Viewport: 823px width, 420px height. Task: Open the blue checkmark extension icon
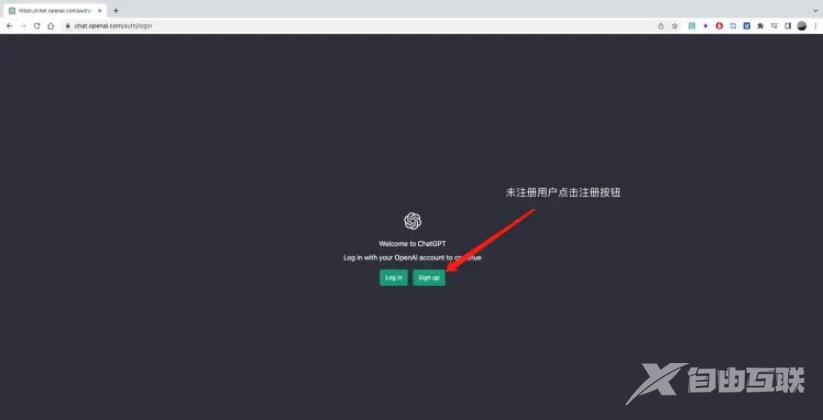[746, 26]
